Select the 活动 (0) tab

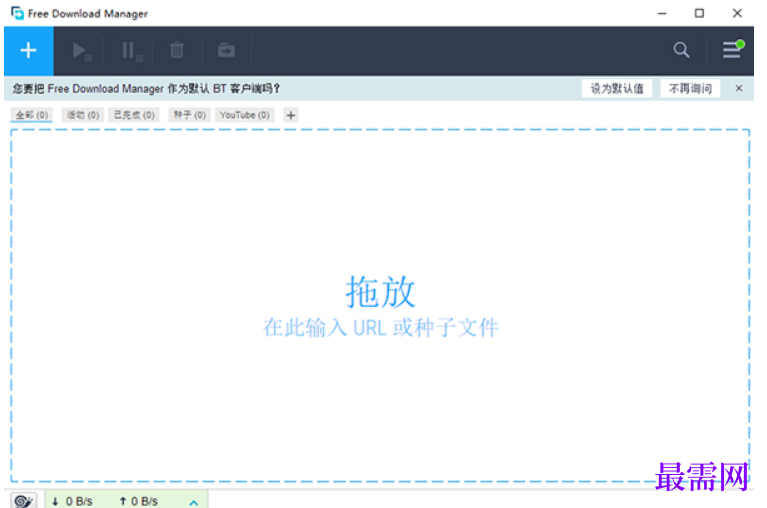(x=83, y=115)
